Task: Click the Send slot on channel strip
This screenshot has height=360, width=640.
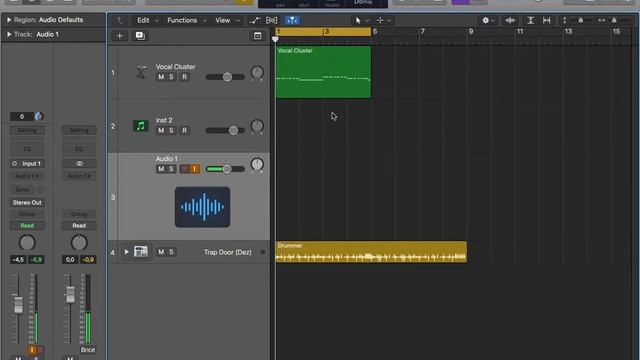Action: (22, 189)
